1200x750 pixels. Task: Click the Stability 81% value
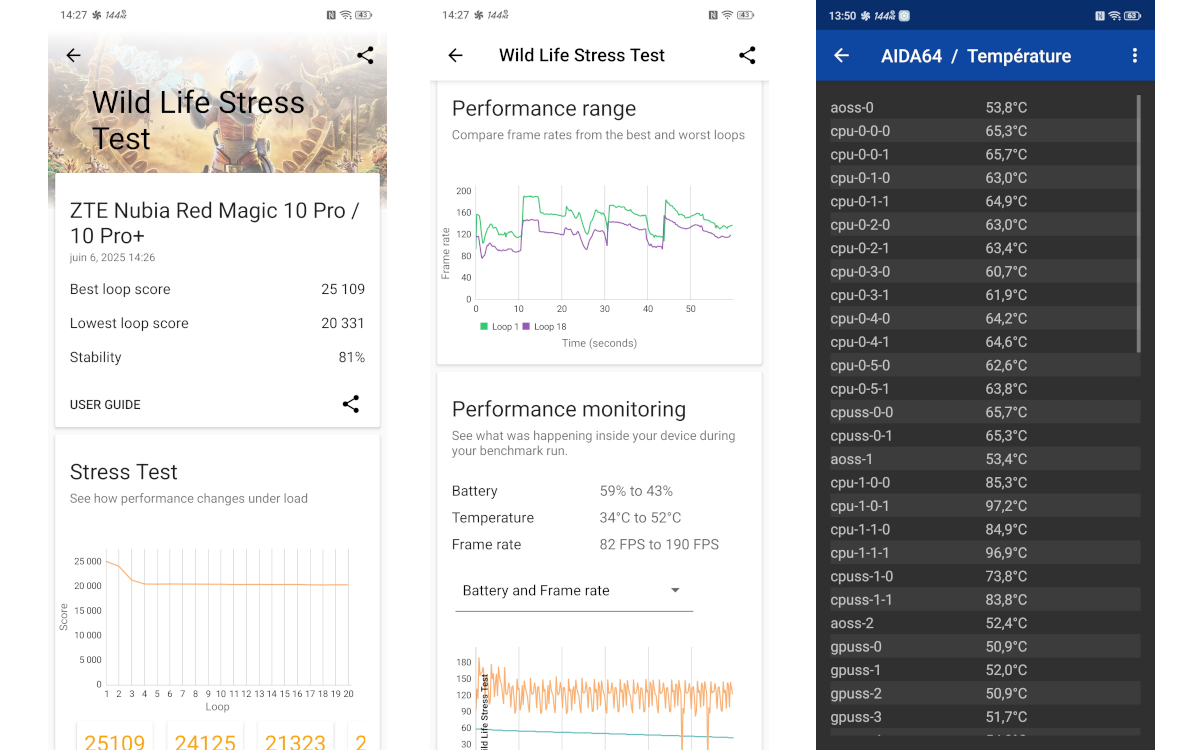[352, 357]
